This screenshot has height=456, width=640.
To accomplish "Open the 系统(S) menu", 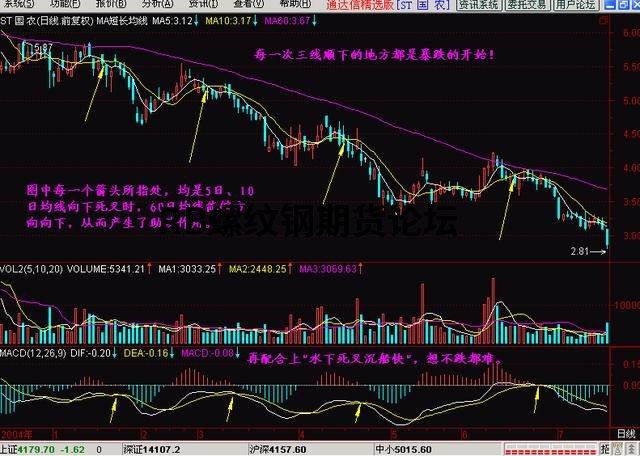I will click(x=18, y=4).
